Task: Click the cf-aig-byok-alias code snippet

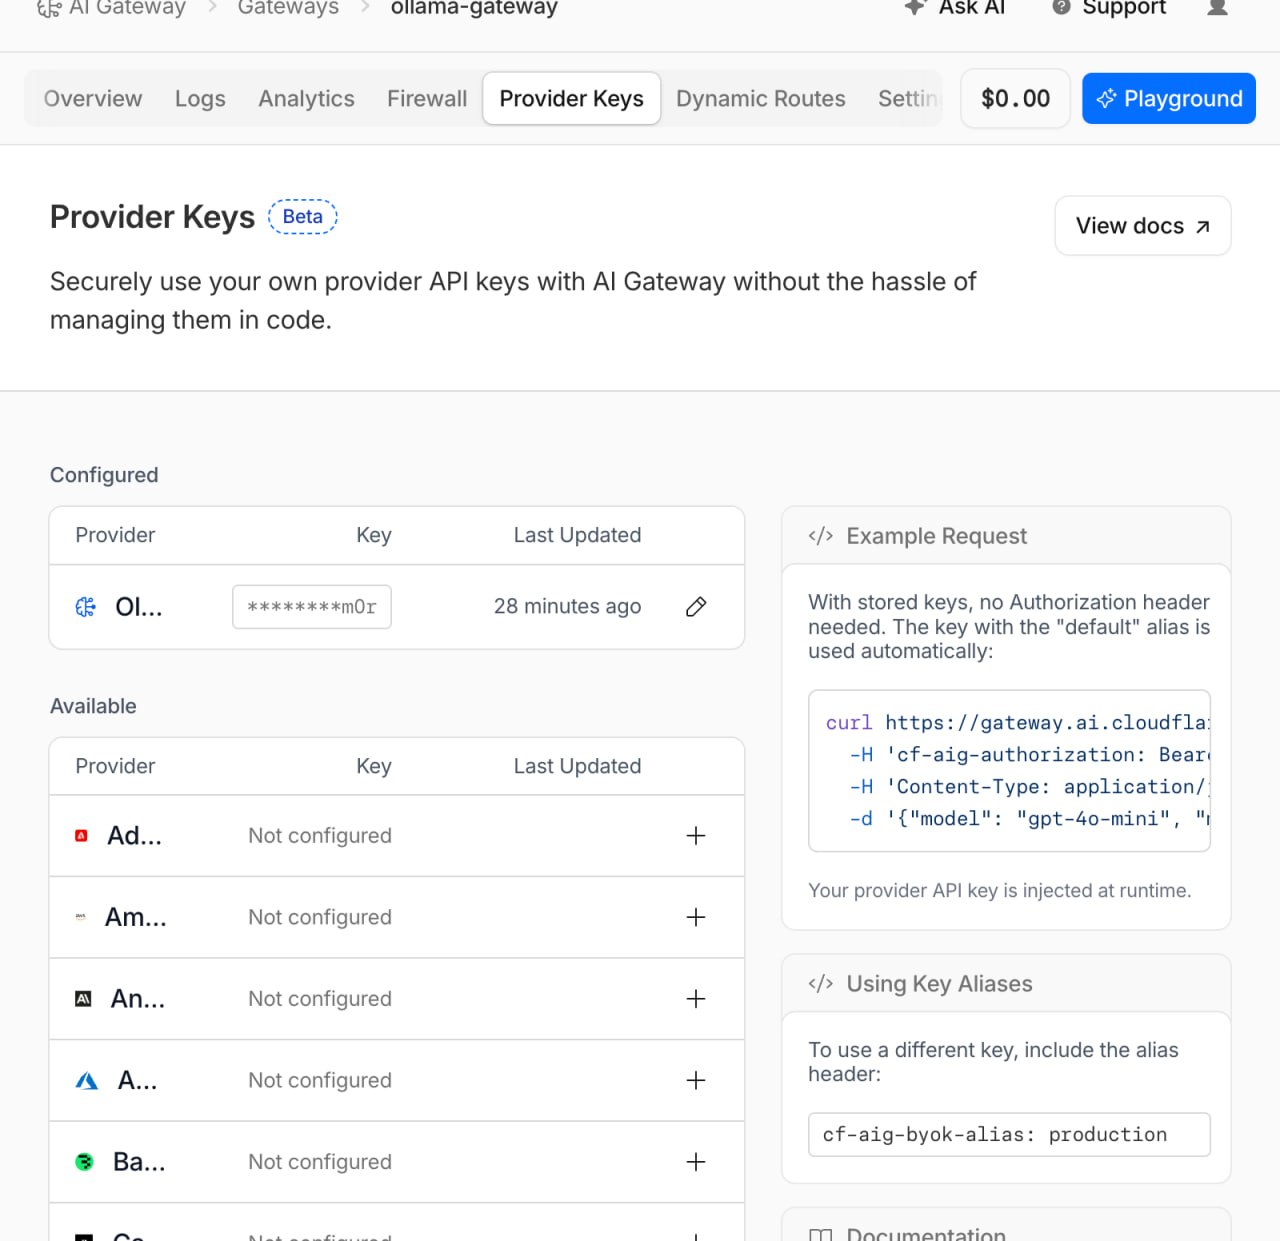Action: 1009,1135
